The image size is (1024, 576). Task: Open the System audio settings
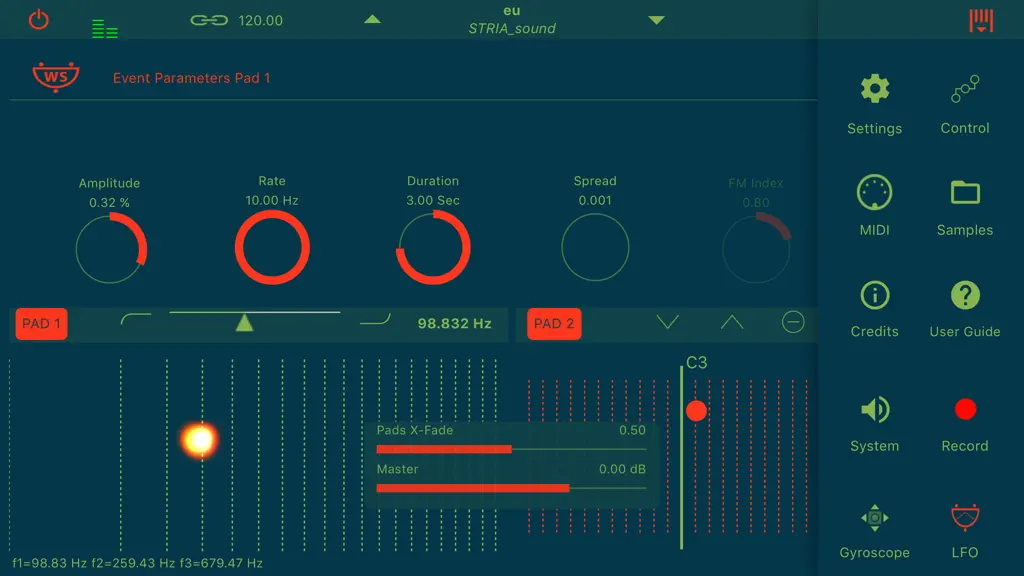pos(874,409)
